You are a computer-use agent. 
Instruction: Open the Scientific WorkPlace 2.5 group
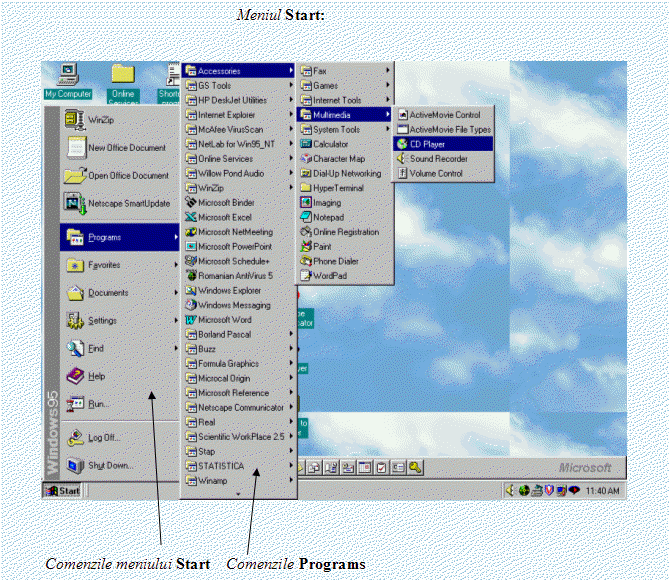[239, 437]
